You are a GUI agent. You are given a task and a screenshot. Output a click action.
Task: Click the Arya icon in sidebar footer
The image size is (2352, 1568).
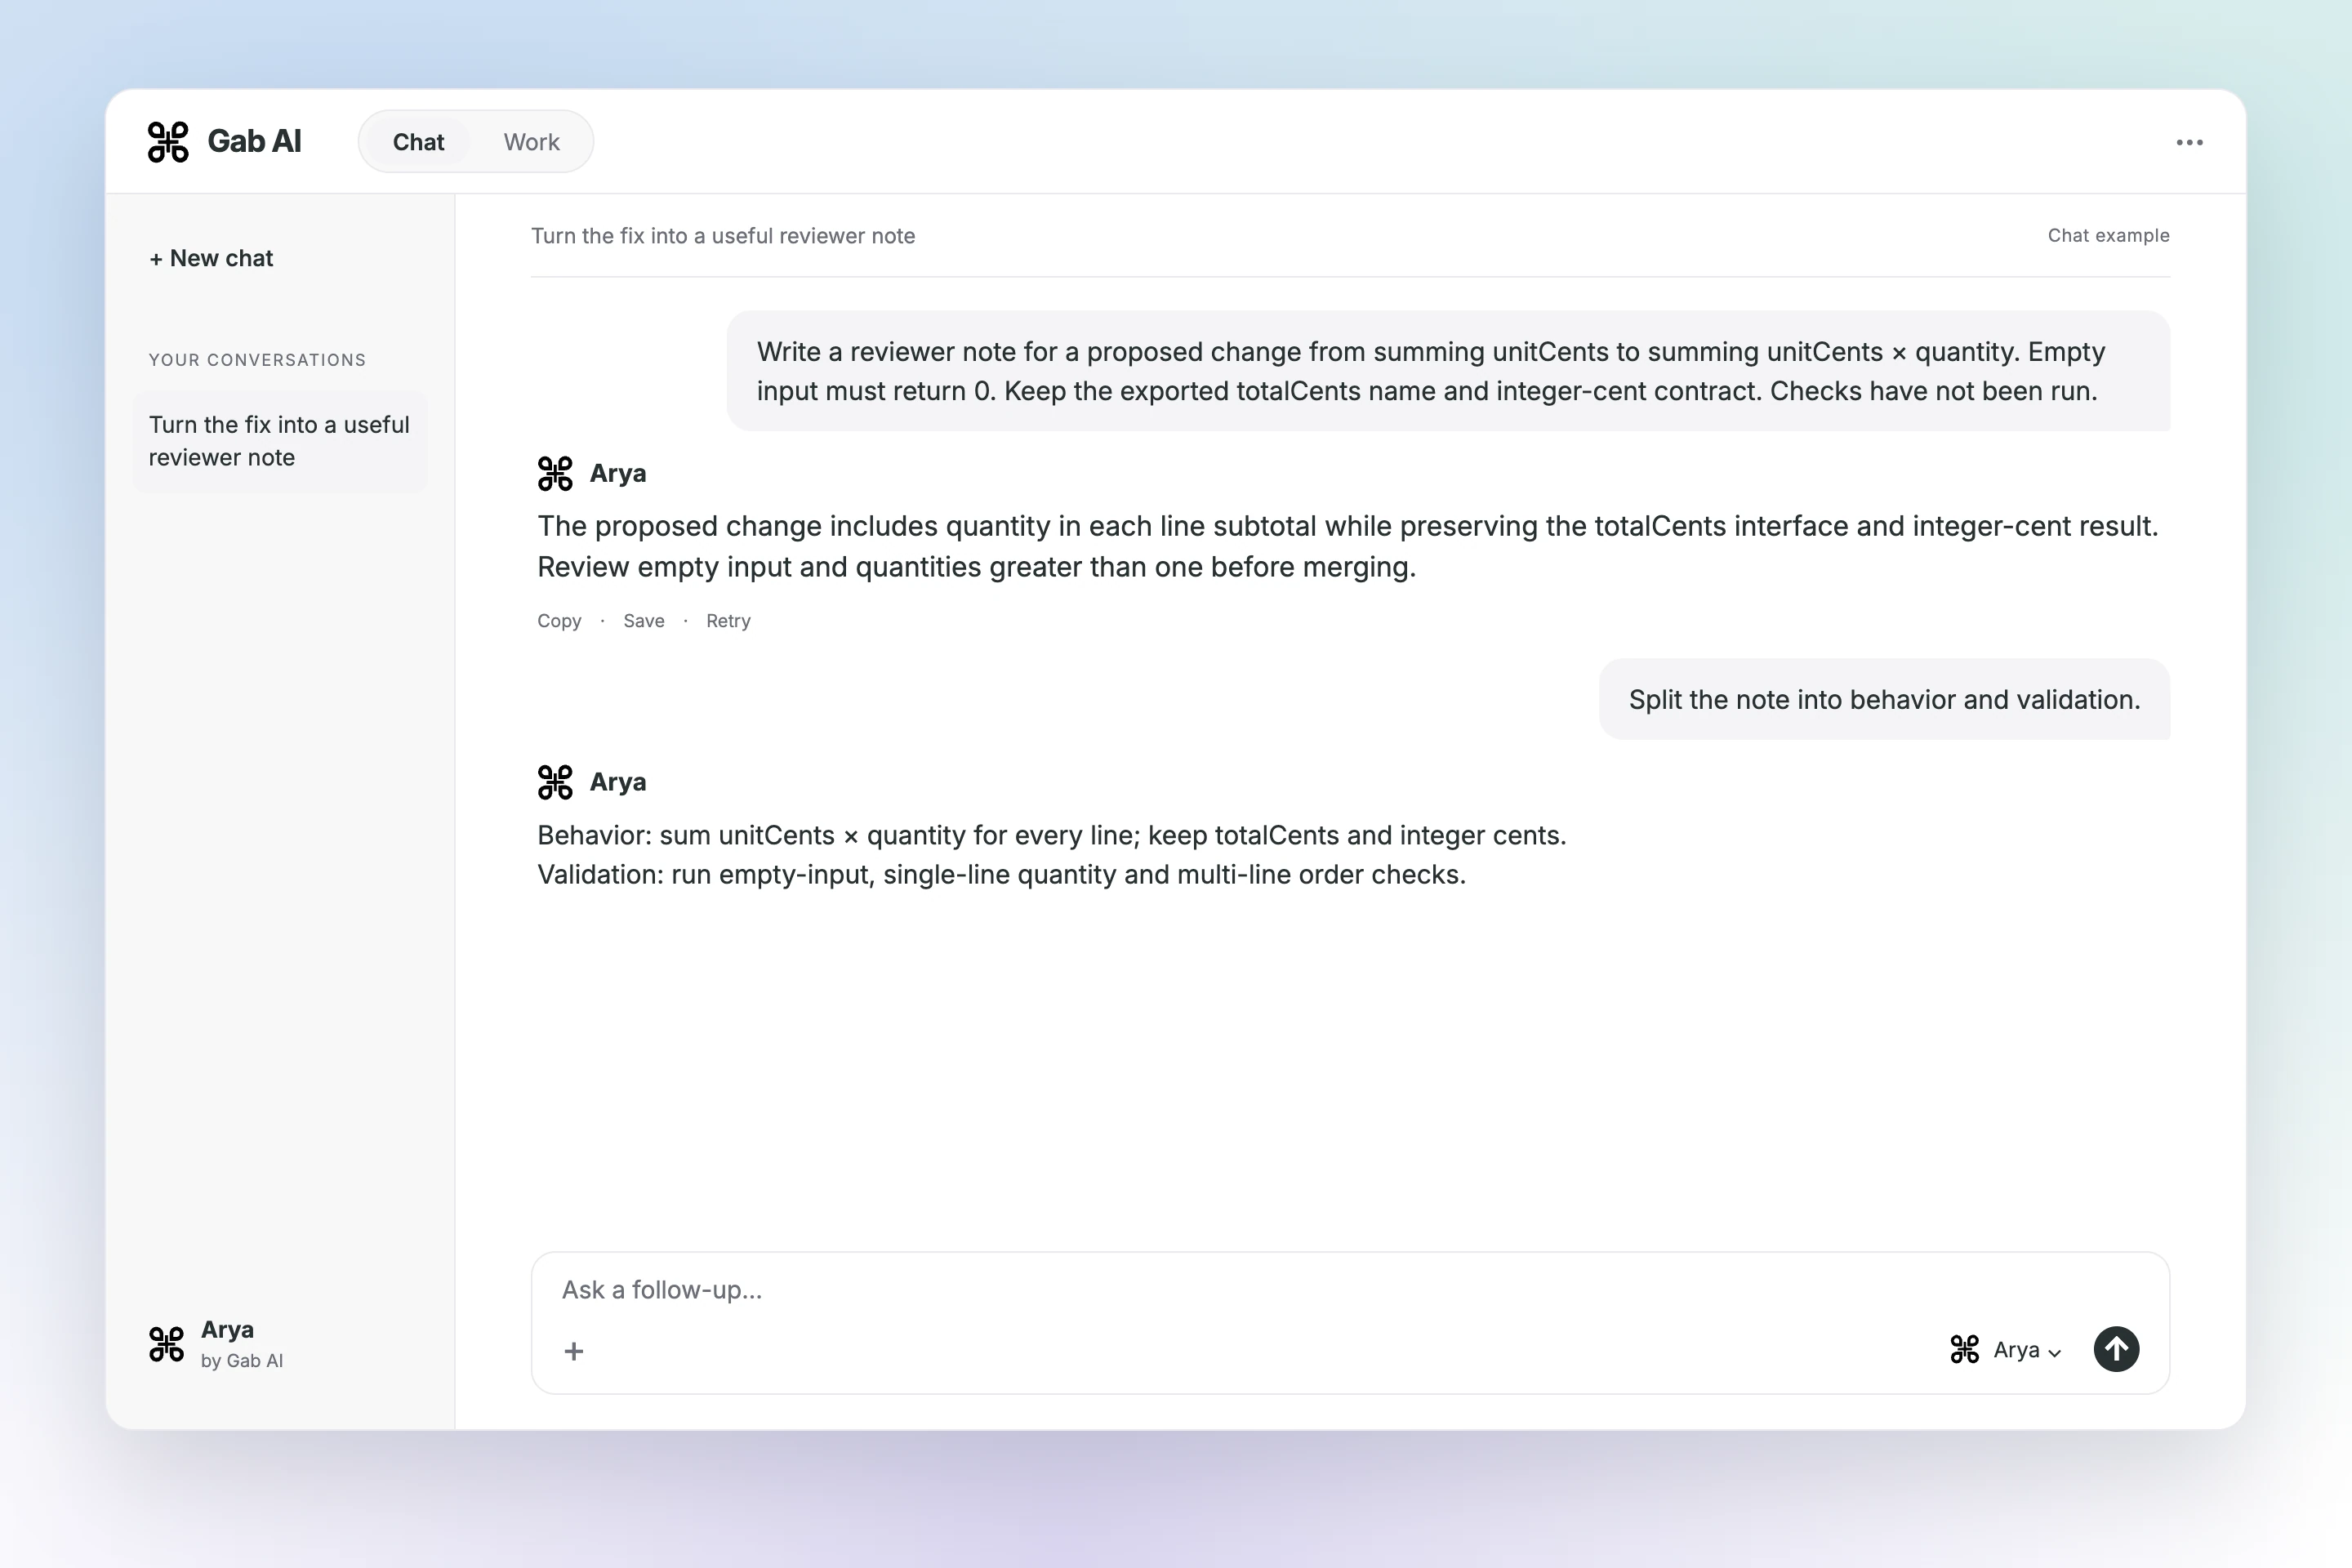(167, 1344)
